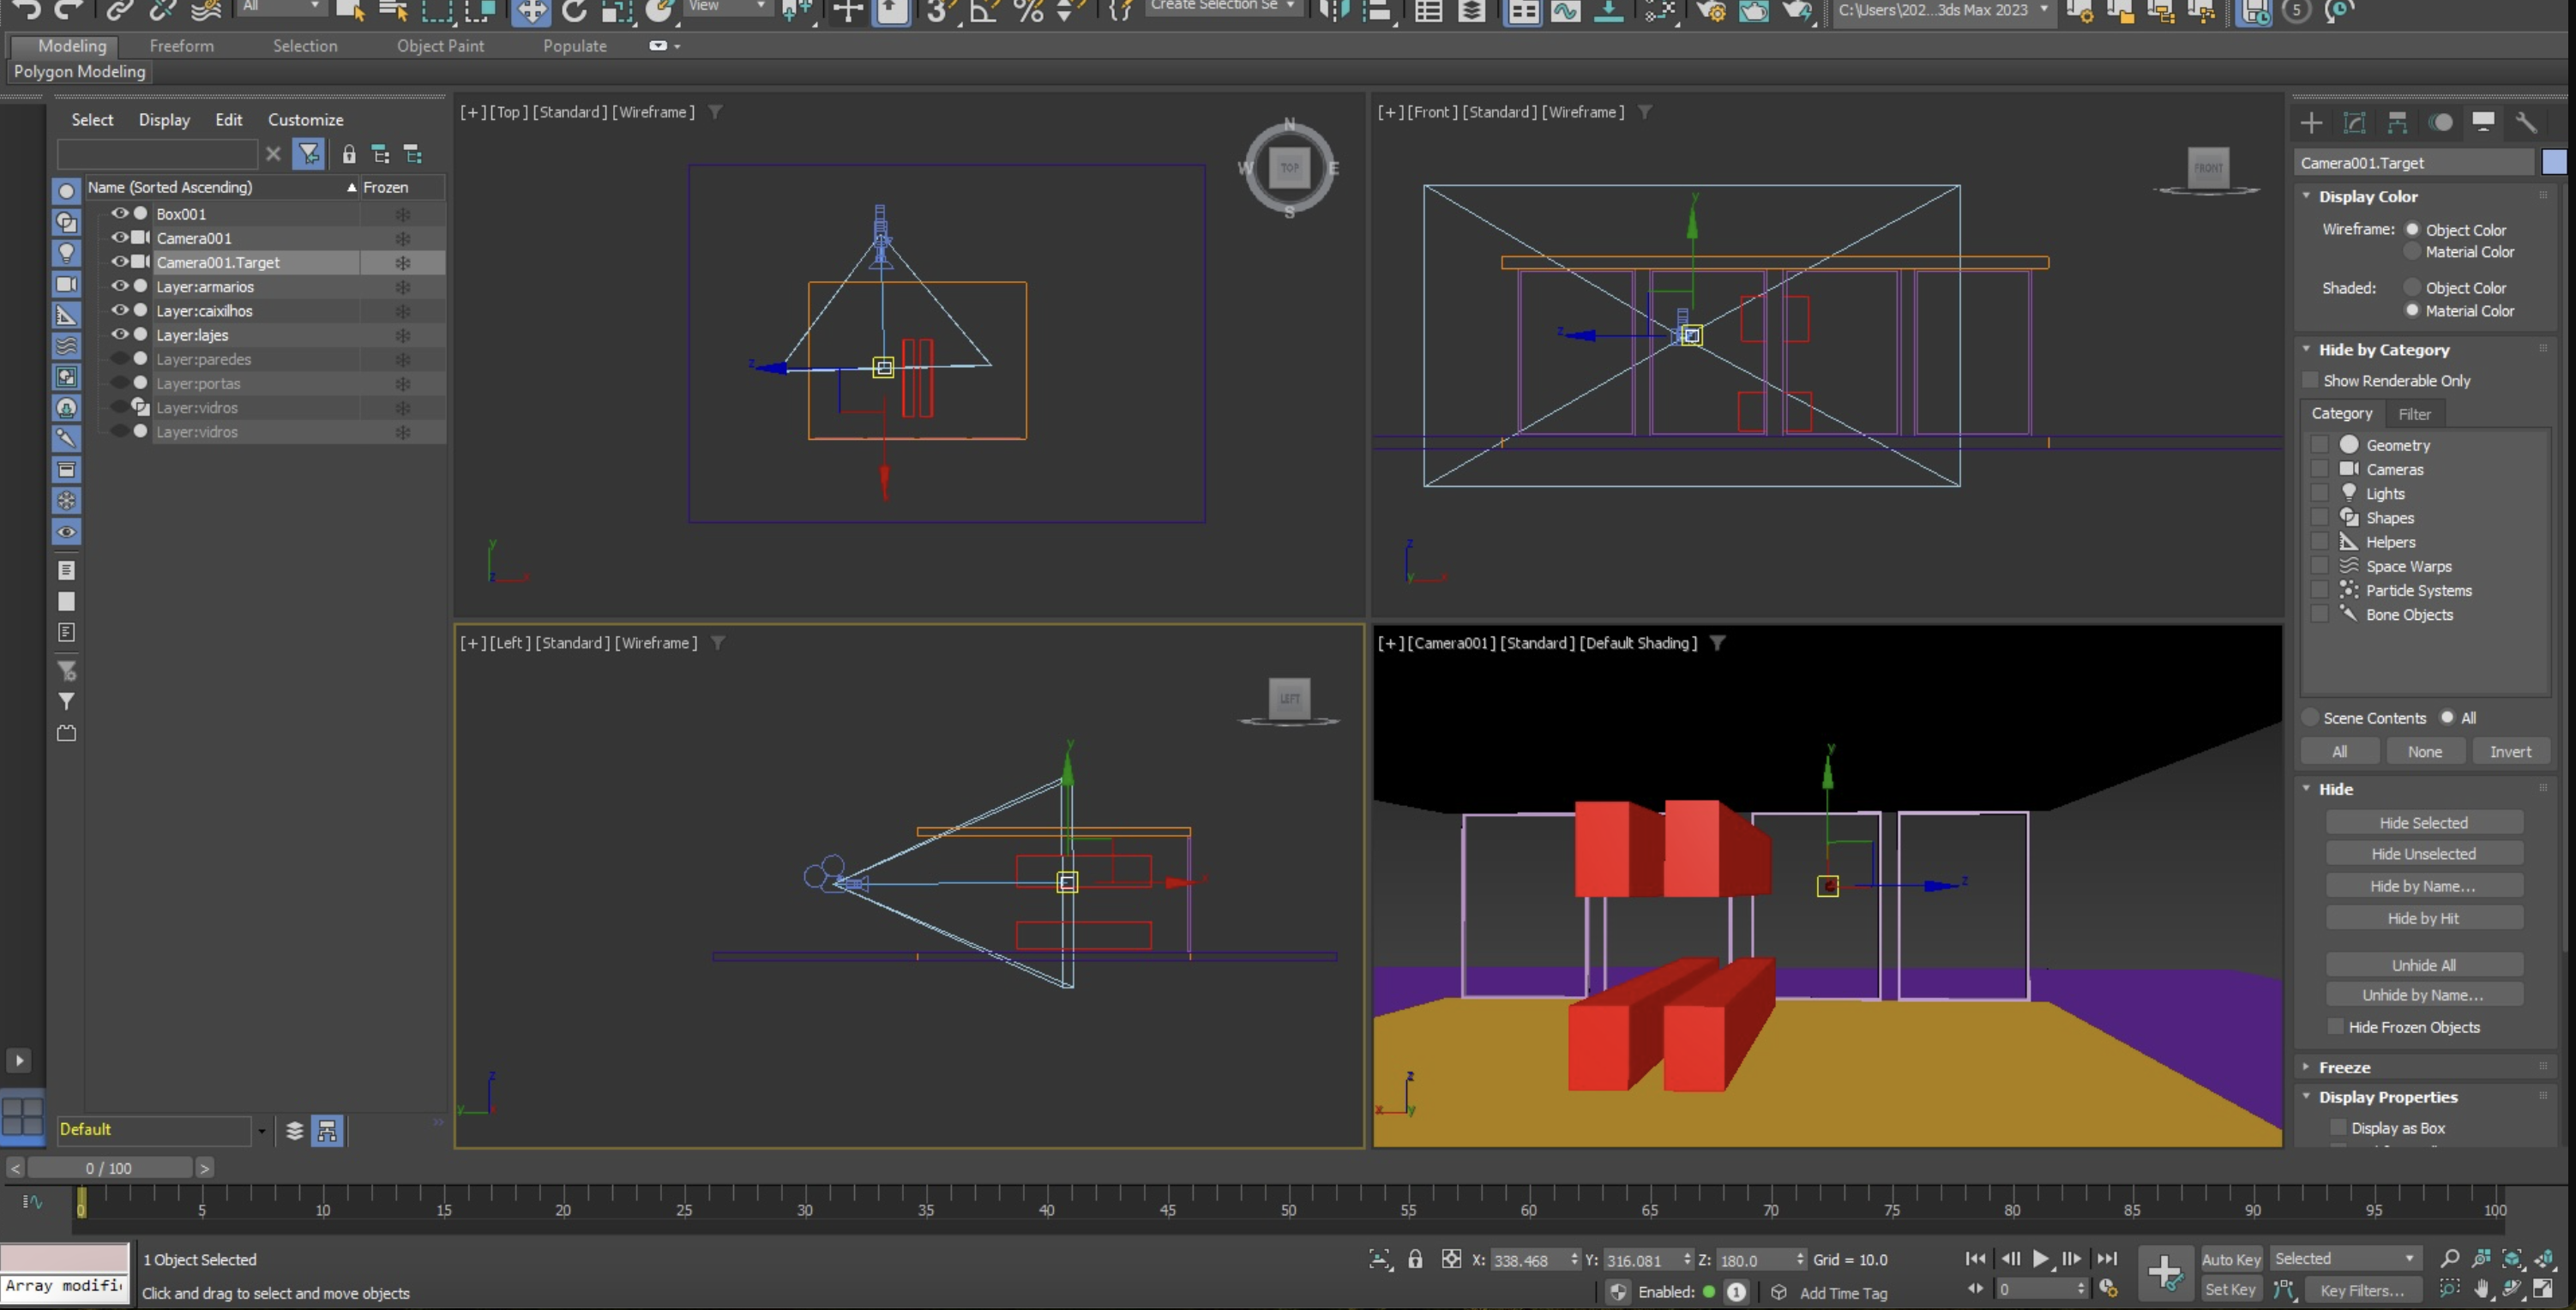Click the large Set Keys plus icon
This screenshot has width=2576, height=1310.
tap(2164, 1273)
